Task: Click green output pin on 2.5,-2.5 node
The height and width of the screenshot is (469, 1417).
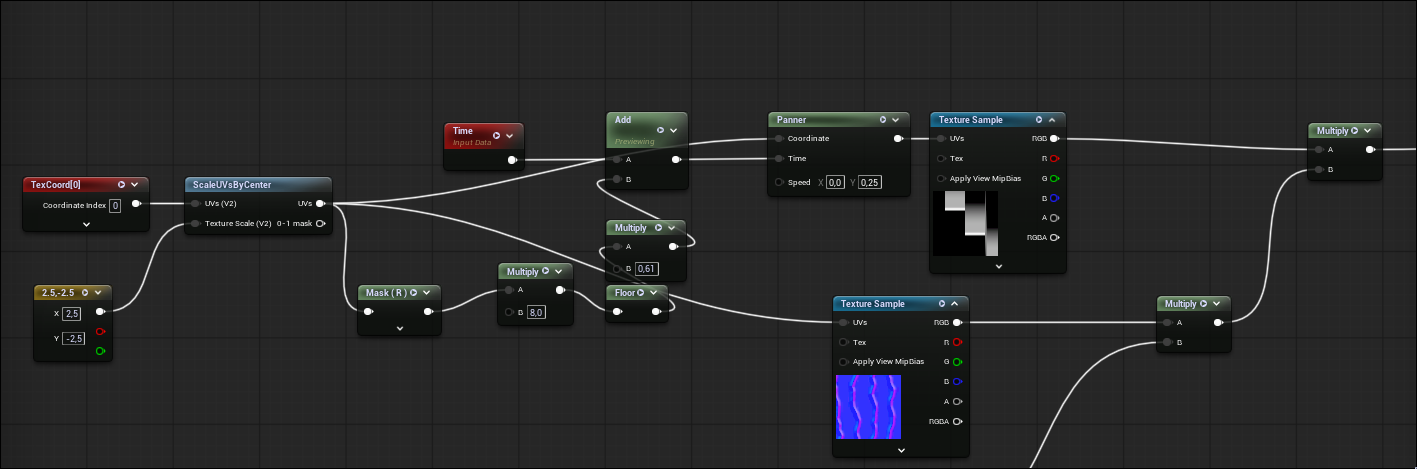Action: pyautogui.click(x=101, y=351)
